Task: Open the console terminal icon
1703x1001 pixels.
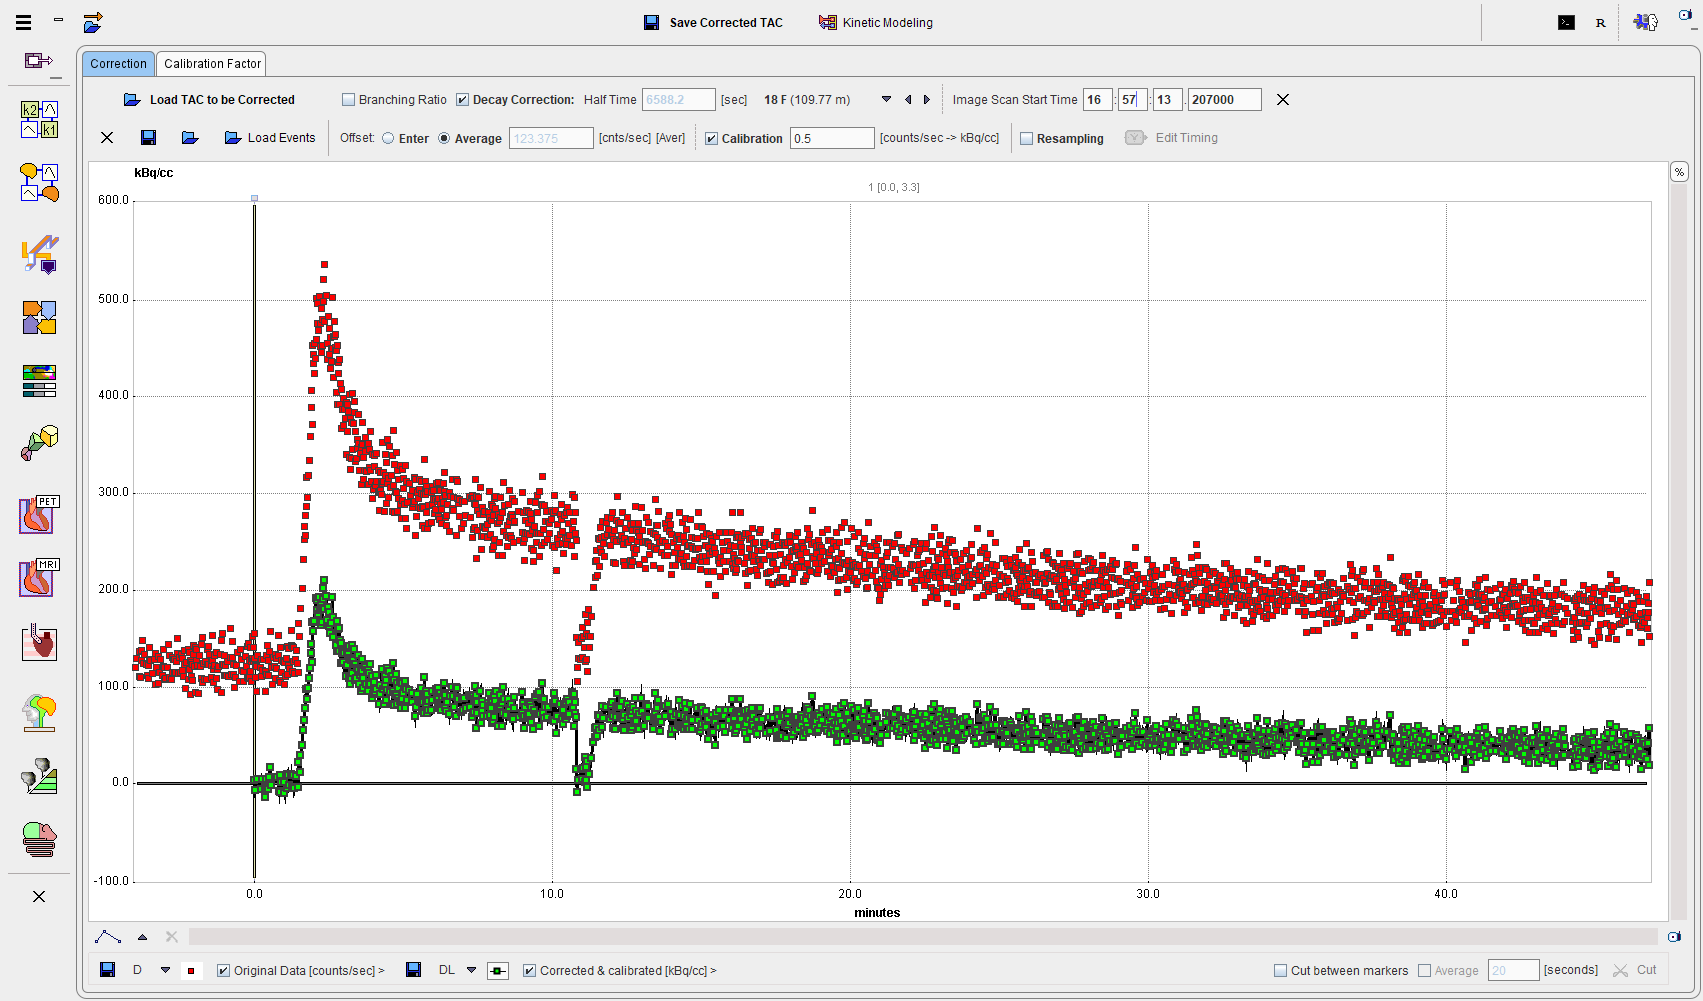Action: click(x=1566, y=22)
